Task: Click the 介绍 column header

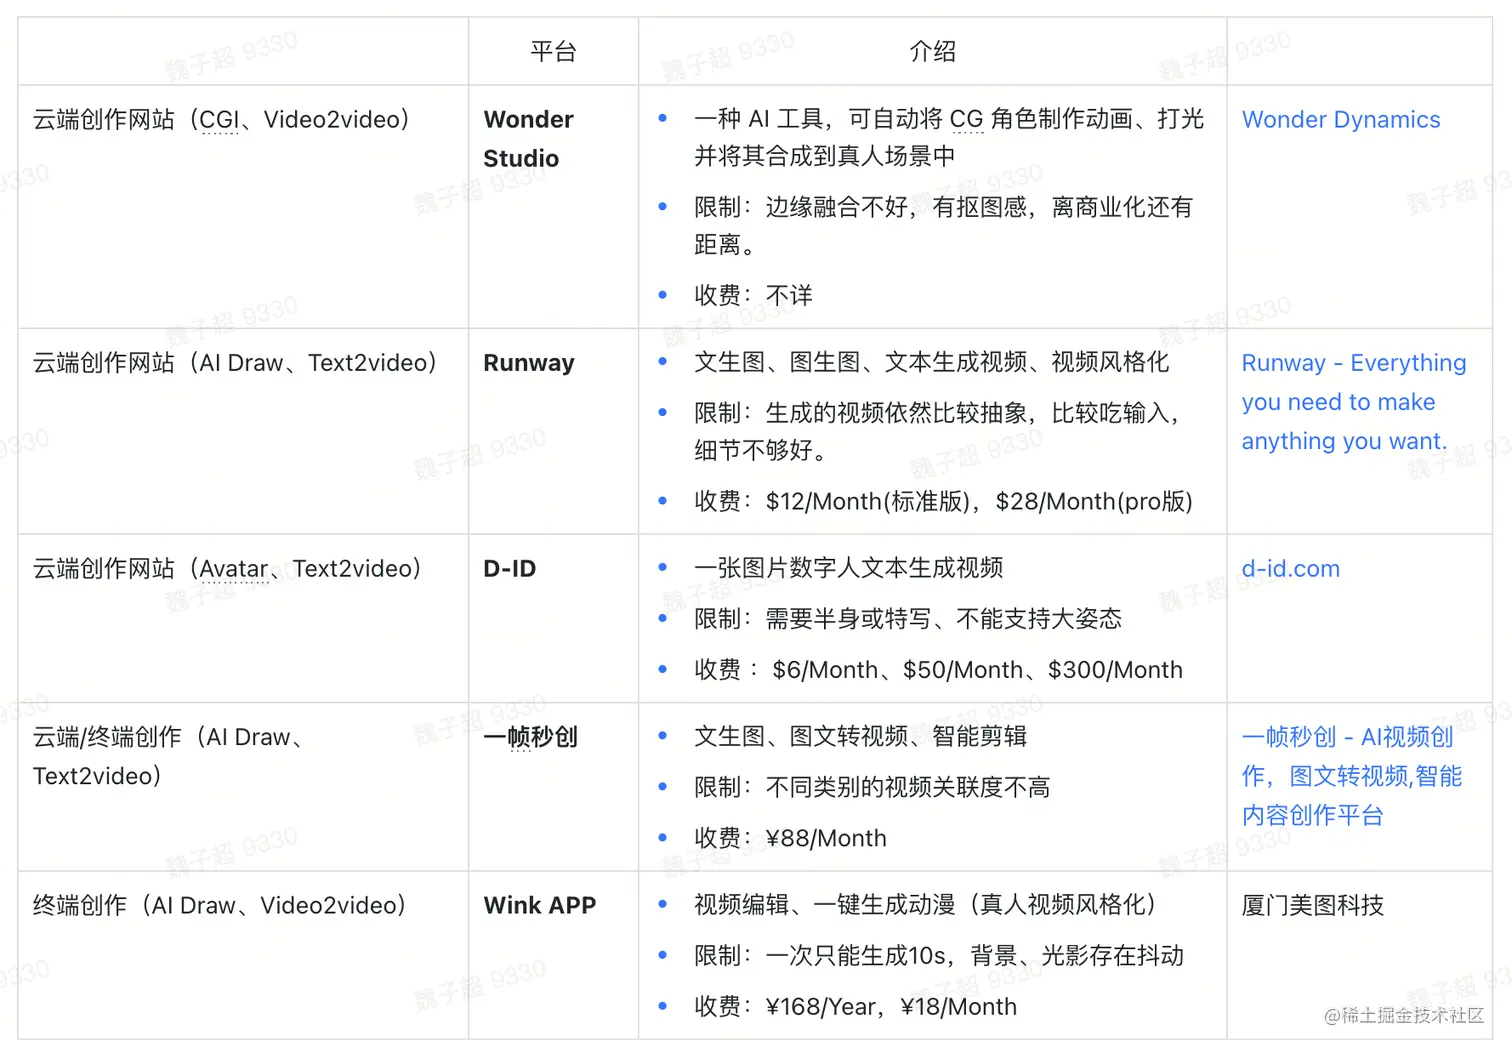Action: pos(932,52)
